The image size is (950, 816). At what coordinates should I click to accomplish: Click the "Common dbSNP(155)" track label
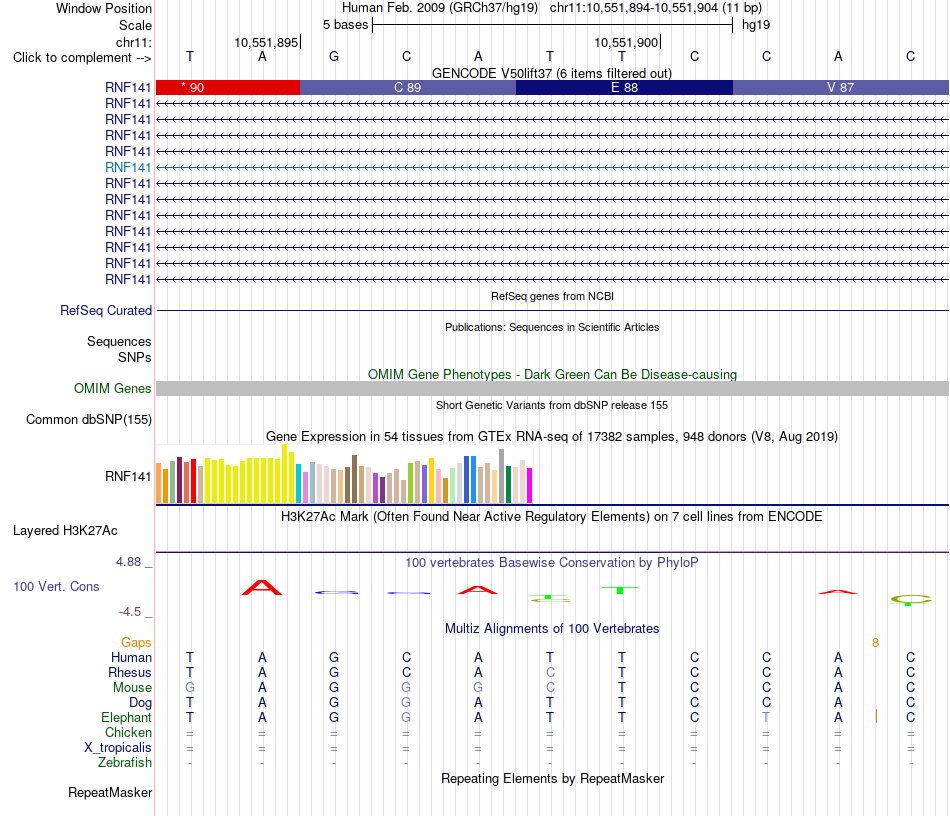(x=88, y=419)
